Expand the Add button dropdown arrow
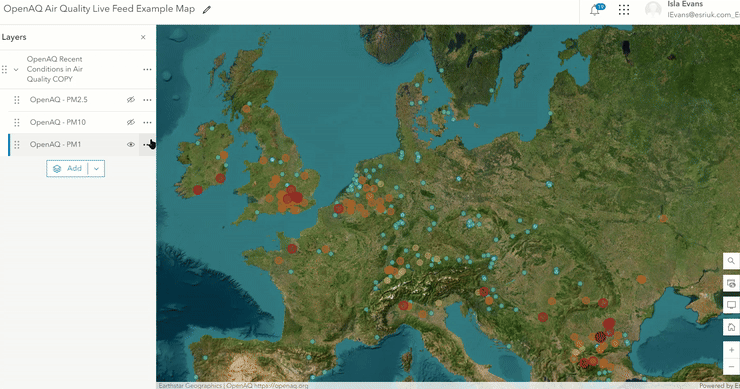 96,169
